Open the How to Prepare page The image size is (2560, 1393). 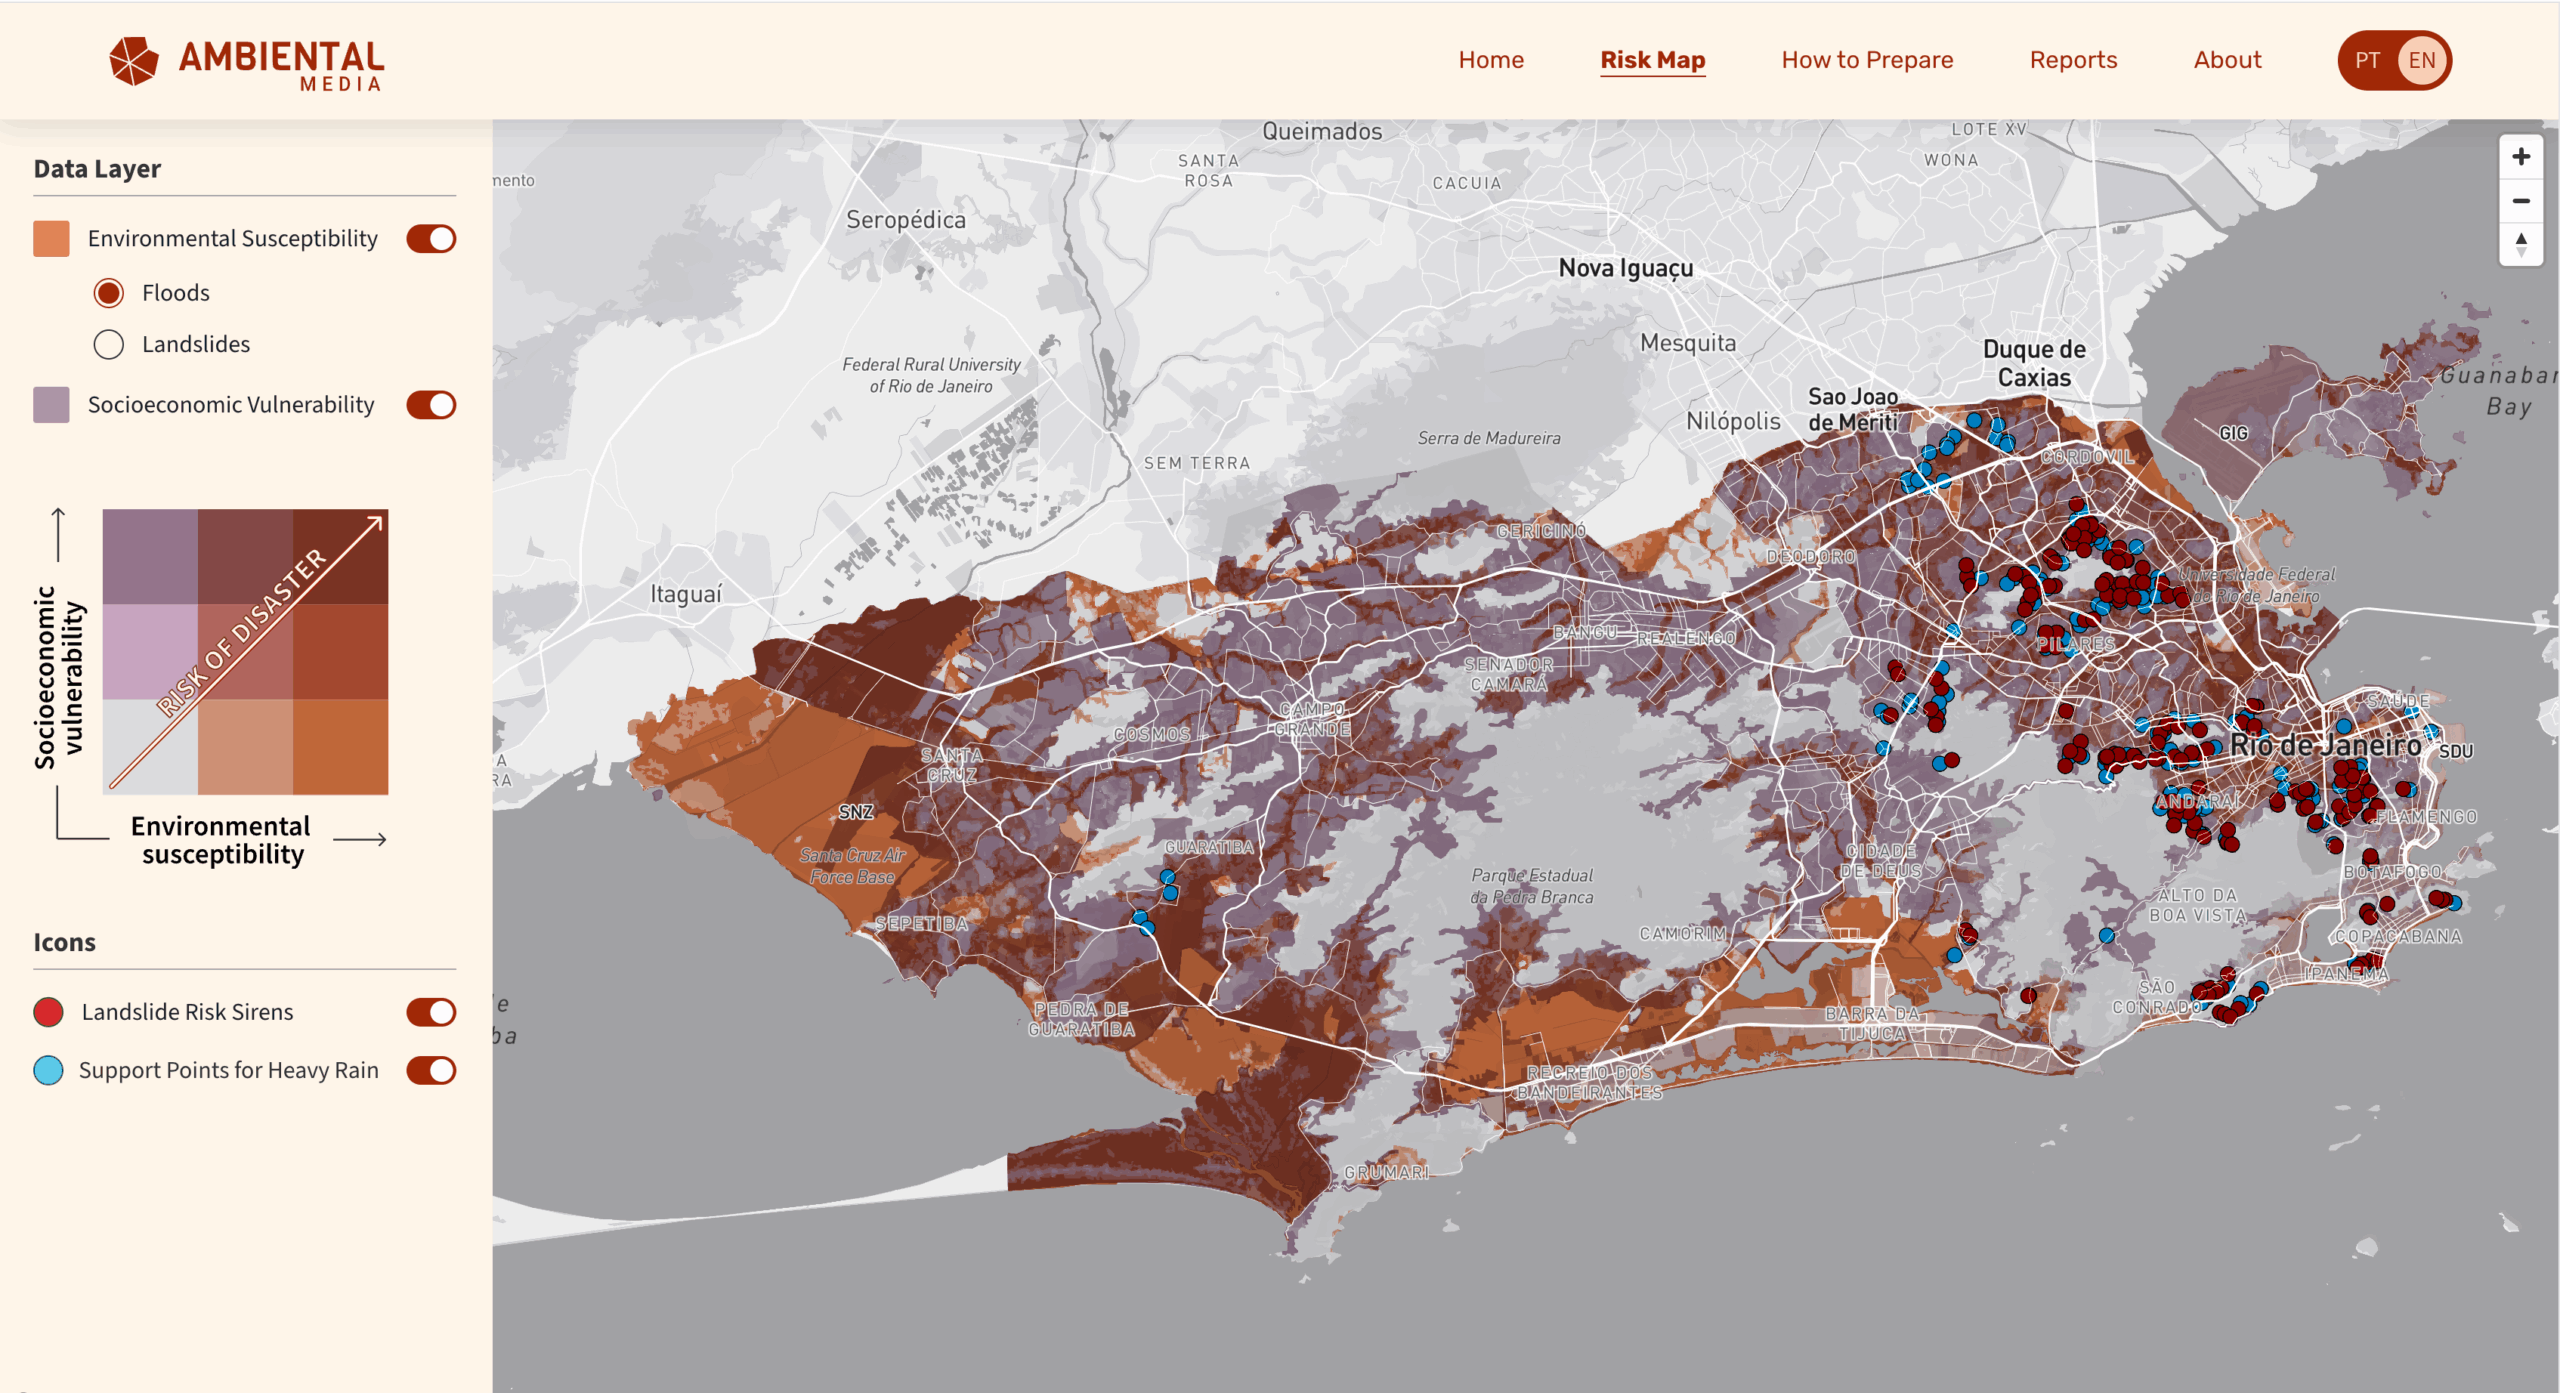1866,60
